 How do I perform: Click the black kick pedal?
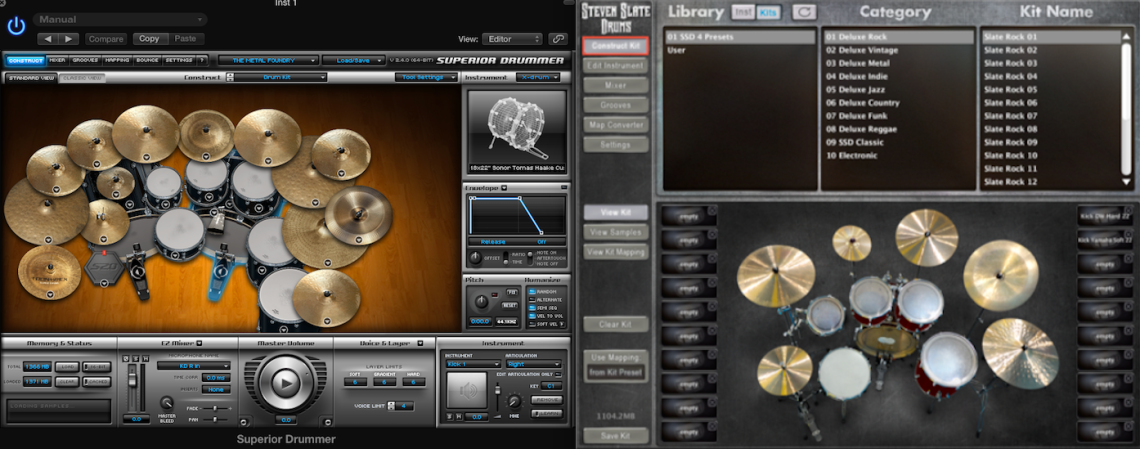(136, 270)
